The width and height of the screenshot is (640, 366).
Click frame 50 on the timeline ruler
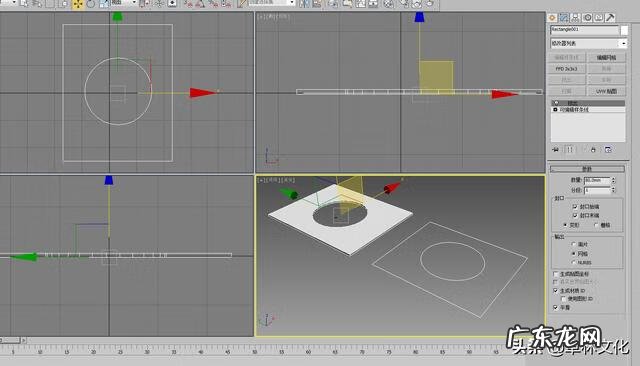254,351
